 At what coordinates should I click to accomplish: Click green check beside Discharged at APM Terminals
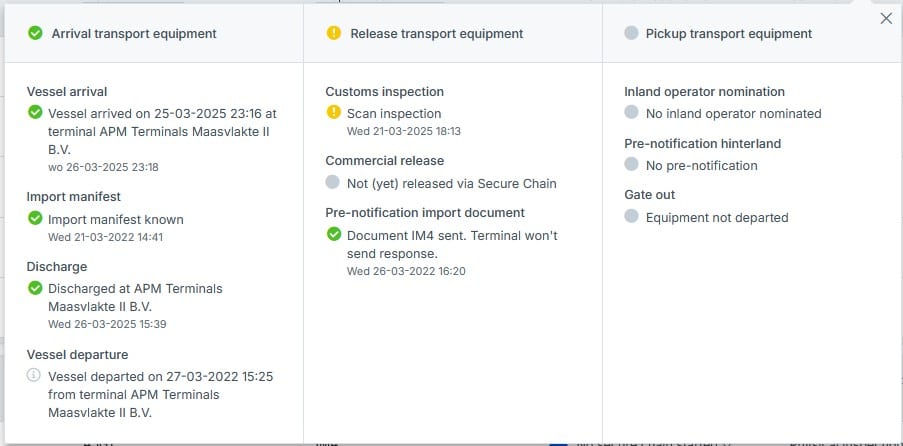pos(35,288)
